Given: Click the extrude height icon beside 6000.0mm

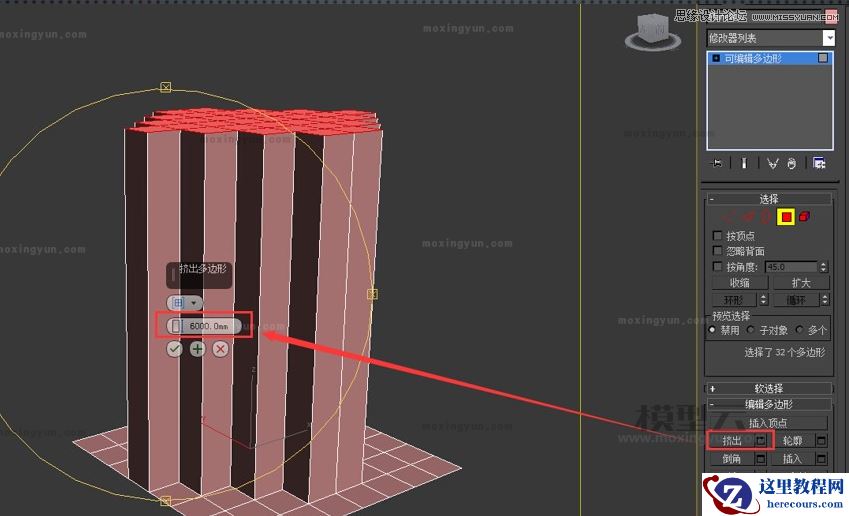Looking at the screenshot, I should coord(176,326).
